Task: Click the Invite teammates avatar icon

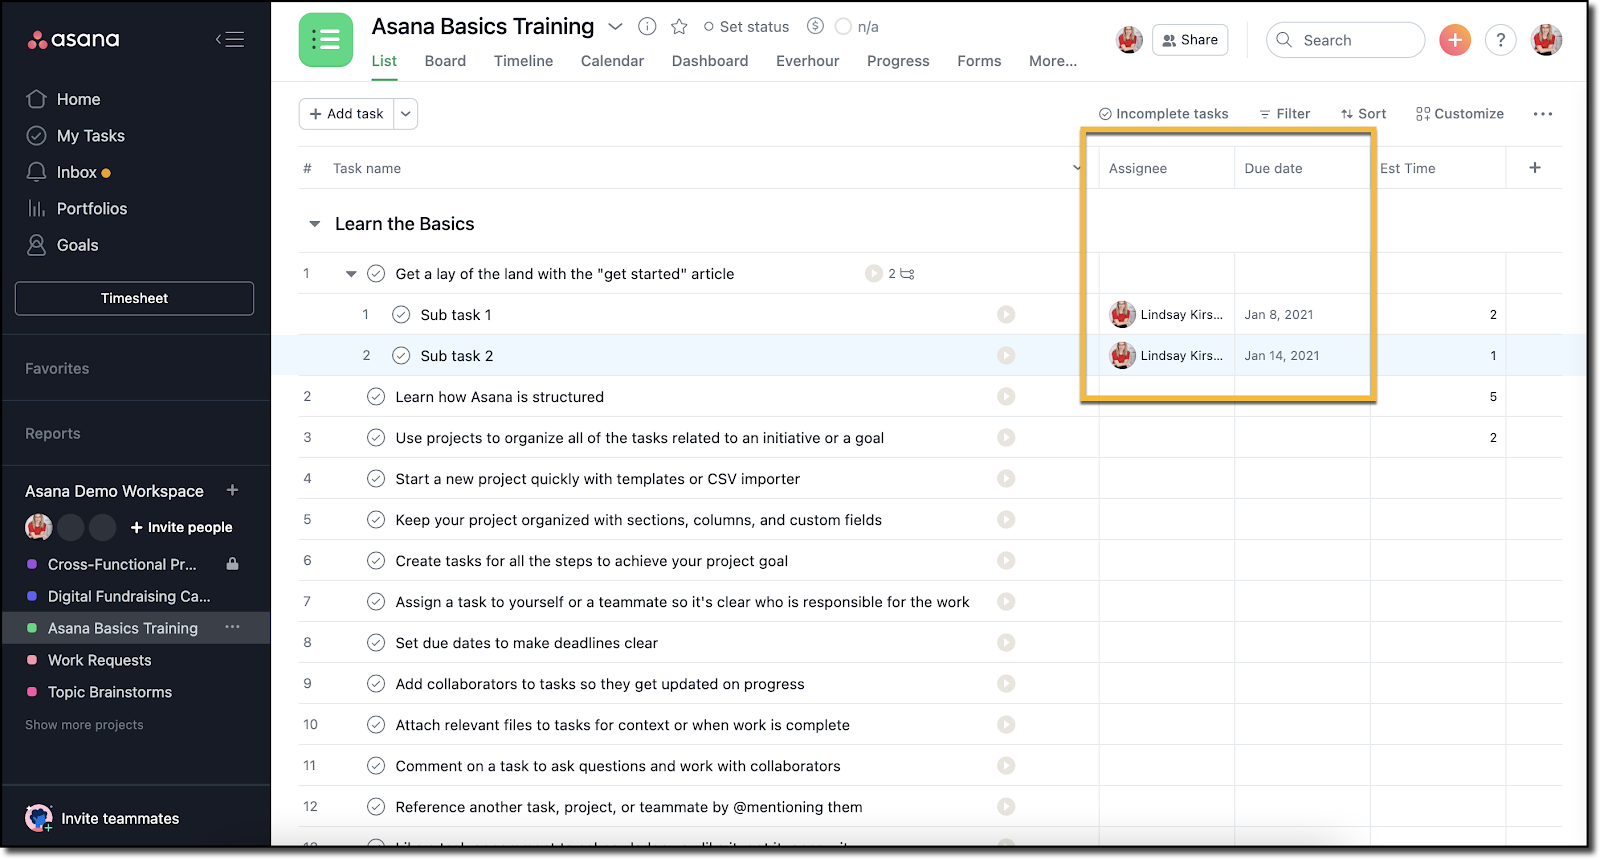Action: (39, 818)
